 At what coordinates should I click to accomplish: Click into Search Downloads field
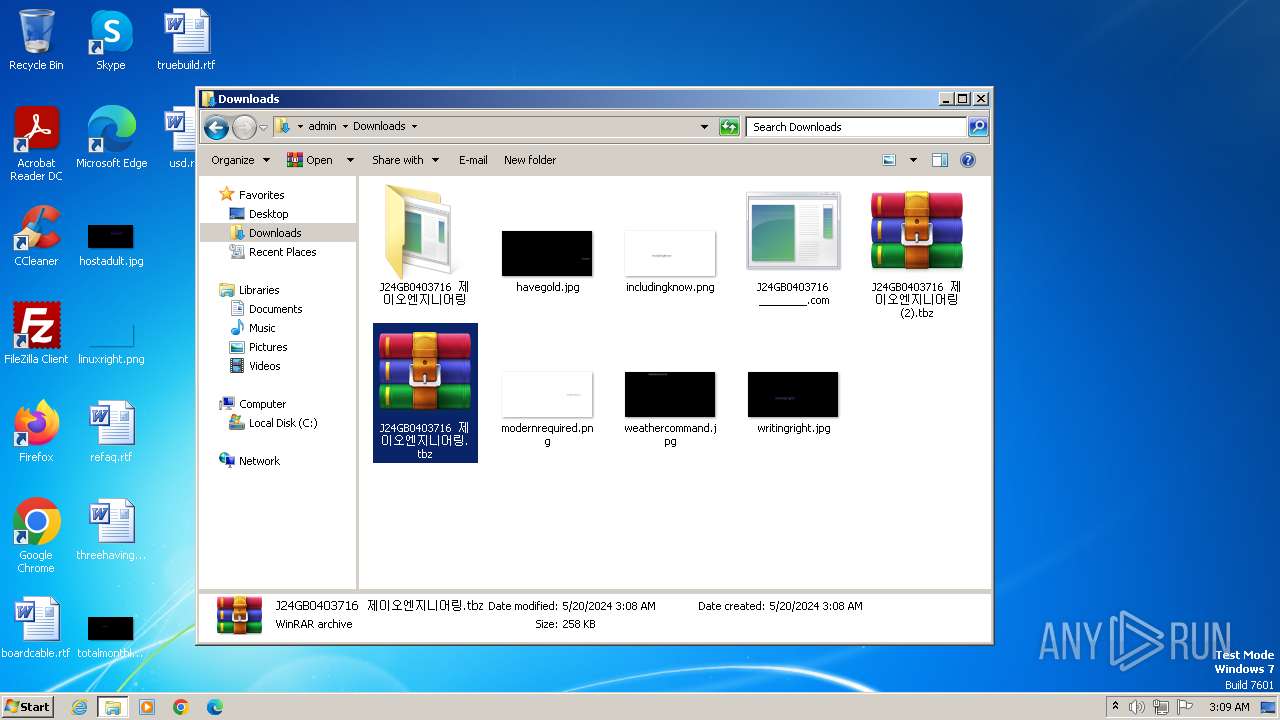(x=856, y=127)
